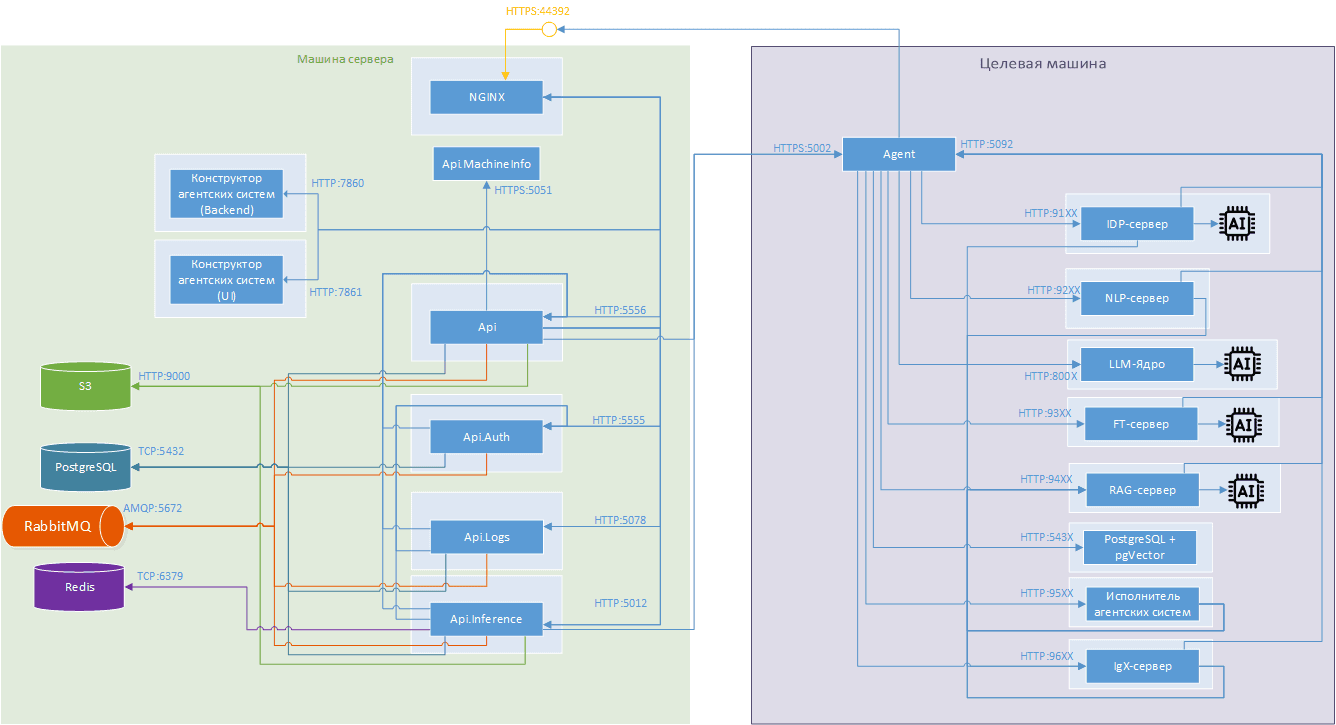Click the yellow circle connector at top
This screenshot has width=1336, height=725.
[548, 31]
